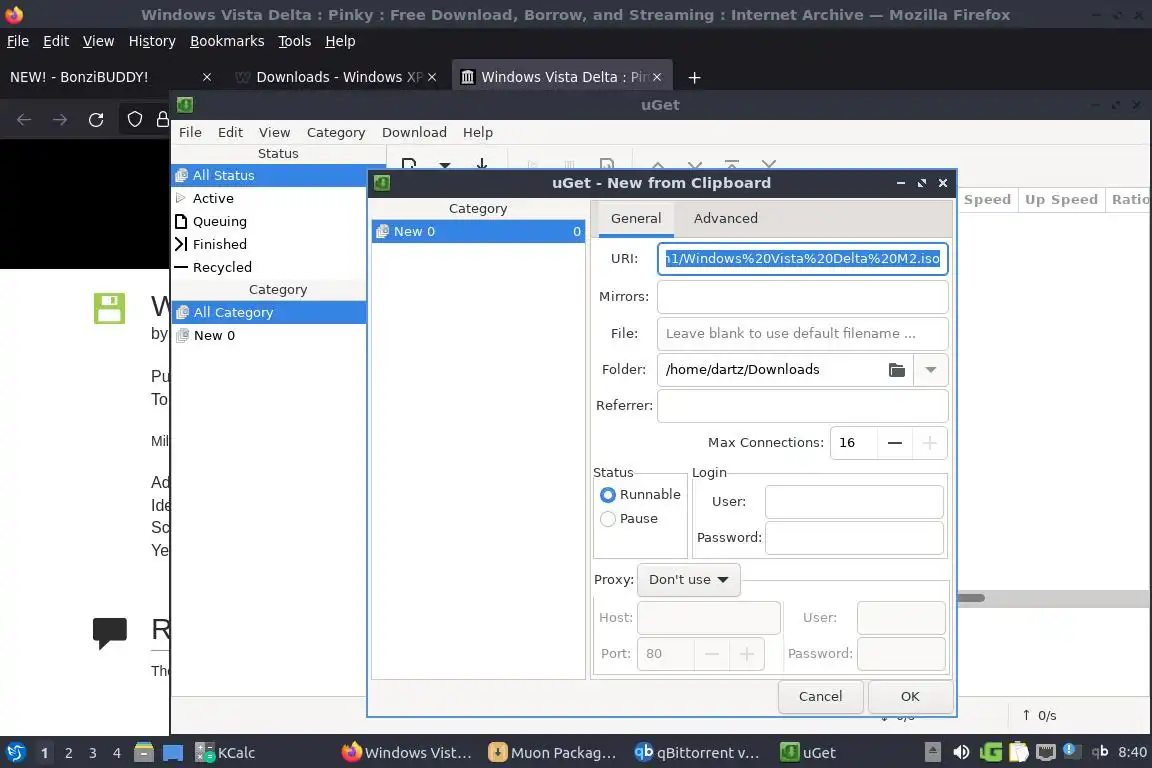The height and width of the screenshot is (768, 1152).
Task: Open file manager from taskbar
Action: tap(144, 753)
